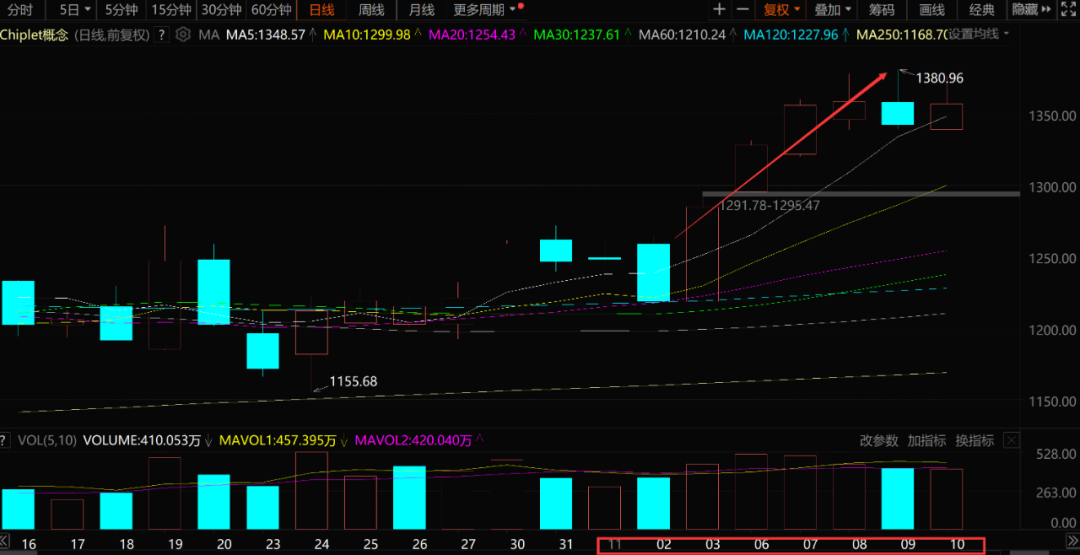Zoom out chart with minus icon
Image resolution: width=1080 pixels, height=555 pixels.
click(742, 10)
